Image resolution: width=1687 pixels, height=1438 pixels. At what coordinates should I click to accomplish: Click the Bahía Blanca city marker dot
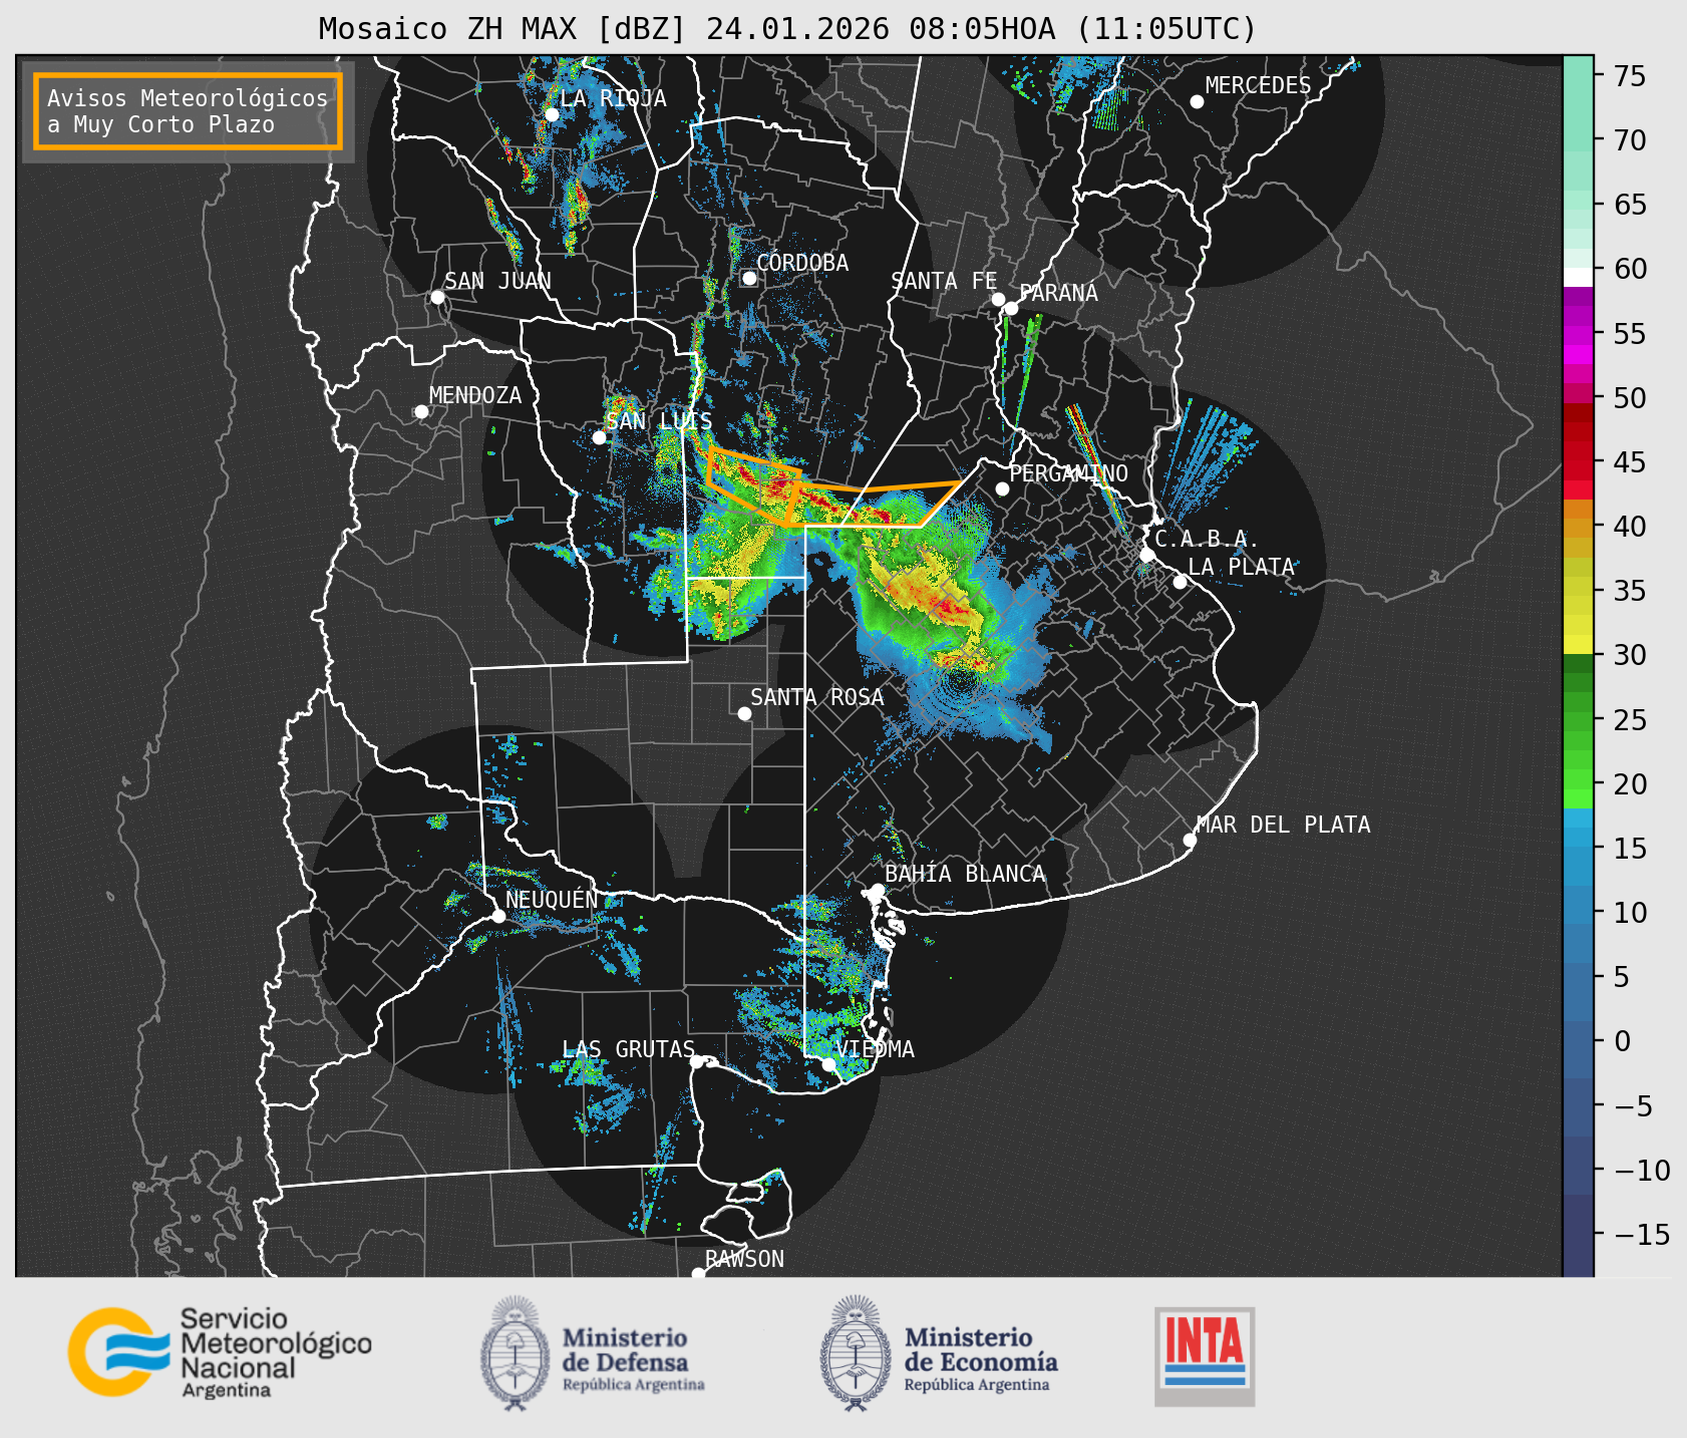click(x=877, y=890)
